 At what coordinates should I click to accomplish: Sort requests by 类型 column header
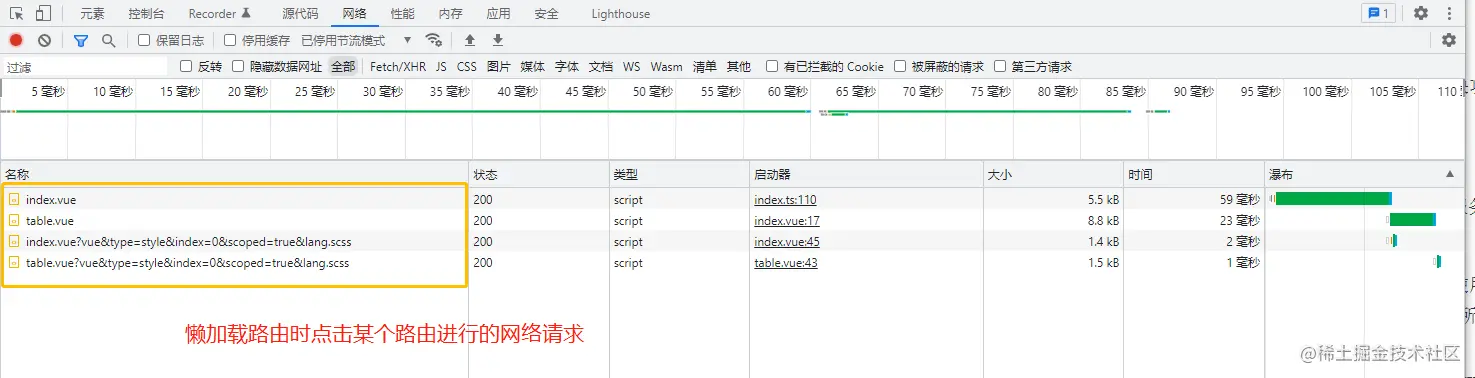(x=679, y=174)
